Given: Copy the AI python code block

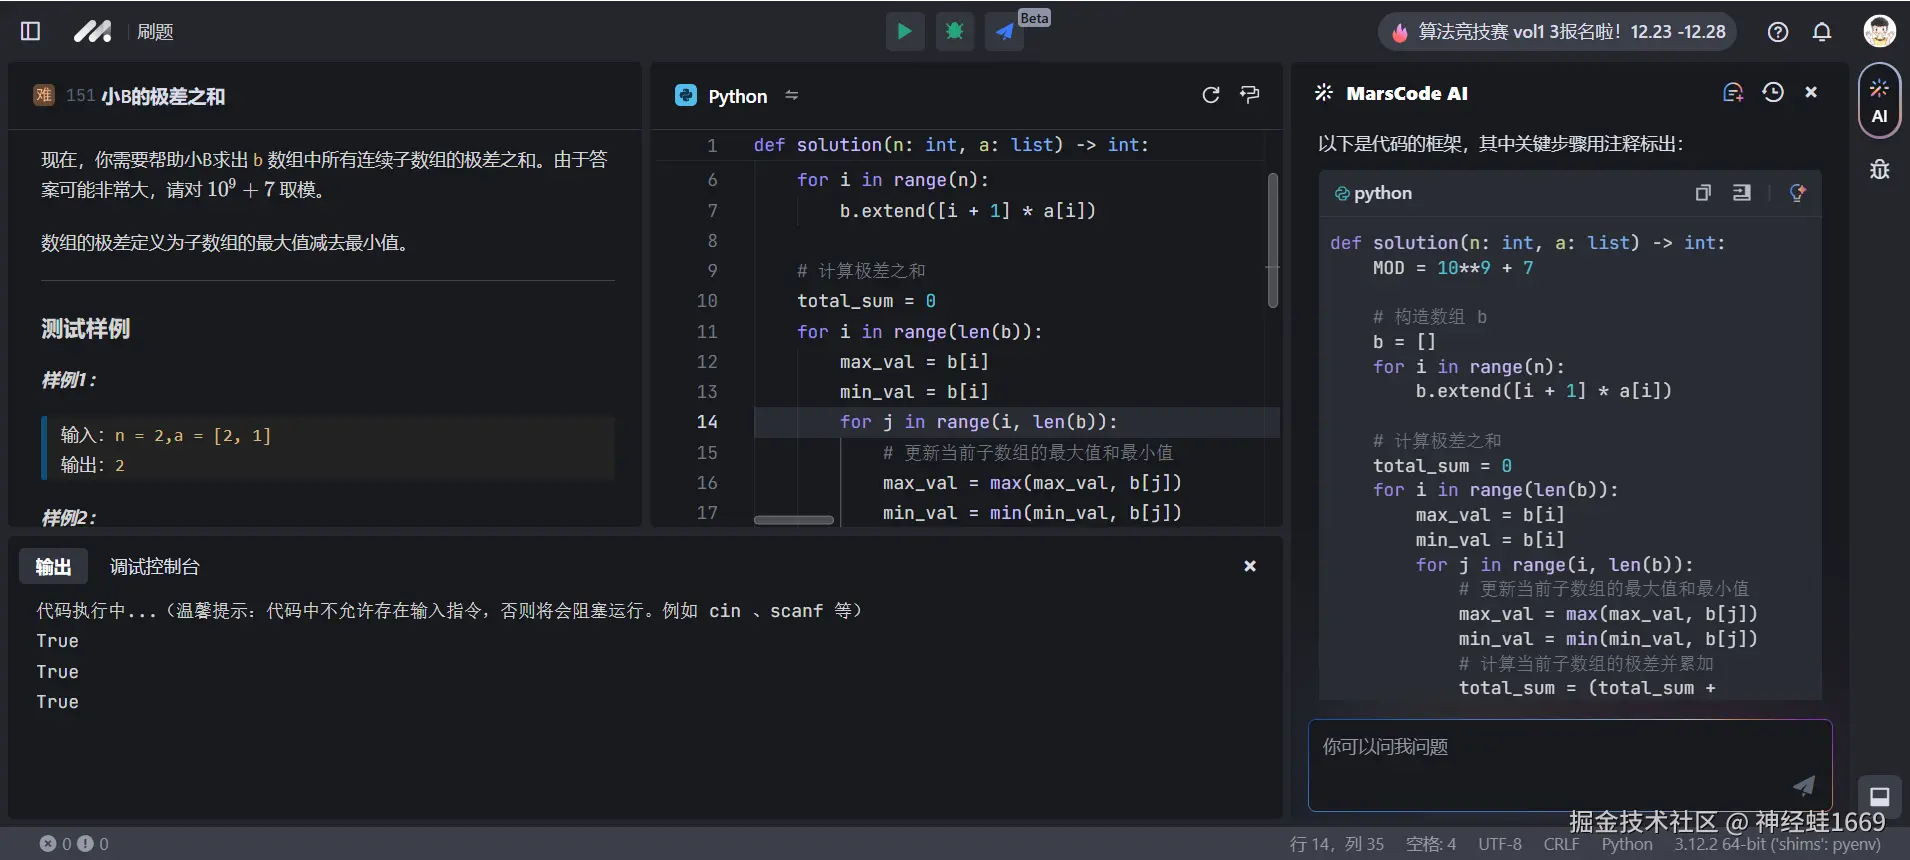Looking at the screenshot, I should [x=1703, y=192].
